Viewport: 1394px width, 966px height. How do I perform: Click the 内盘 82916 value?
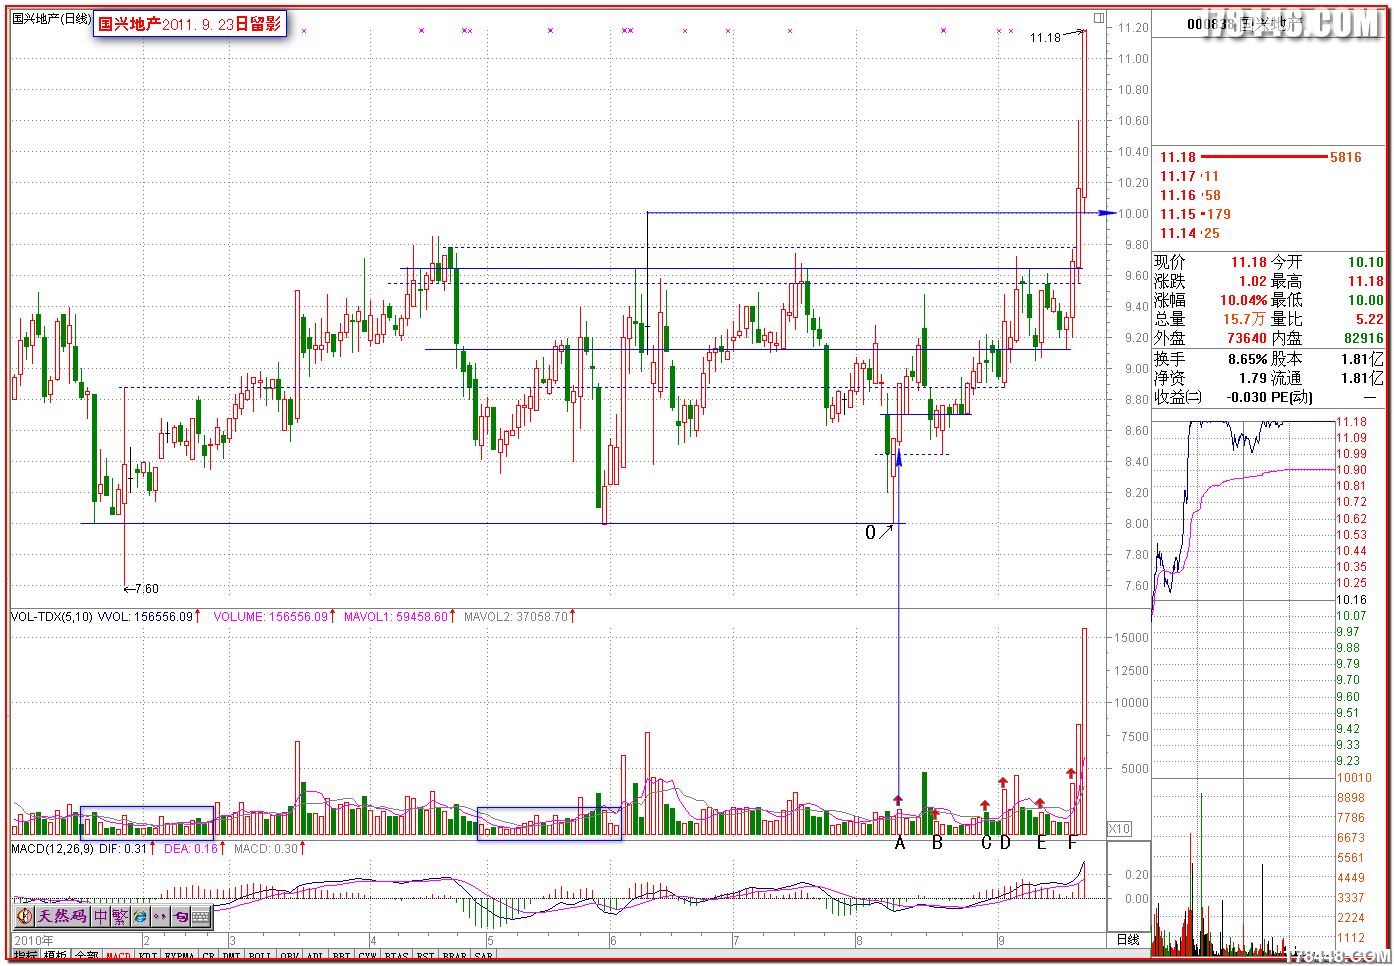[x=1364, y=338]
